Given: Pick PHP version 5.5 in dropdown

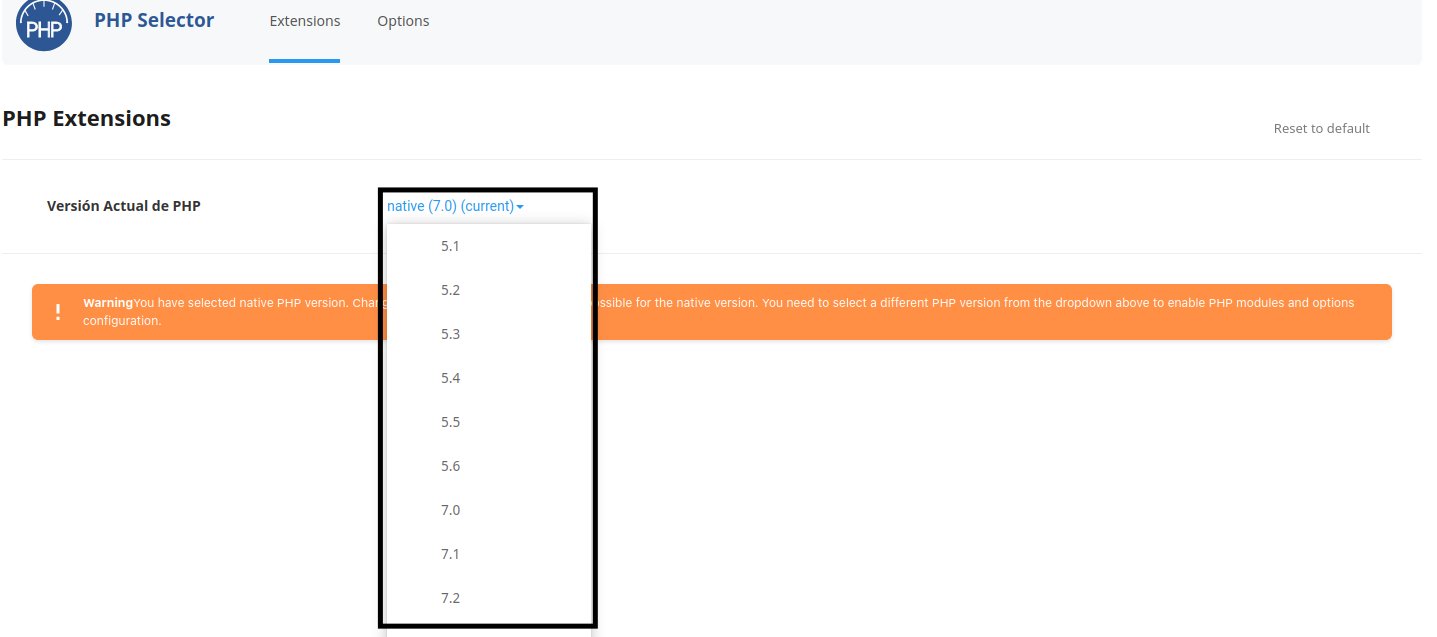Looking at the screenshot, I should [489, 422].
